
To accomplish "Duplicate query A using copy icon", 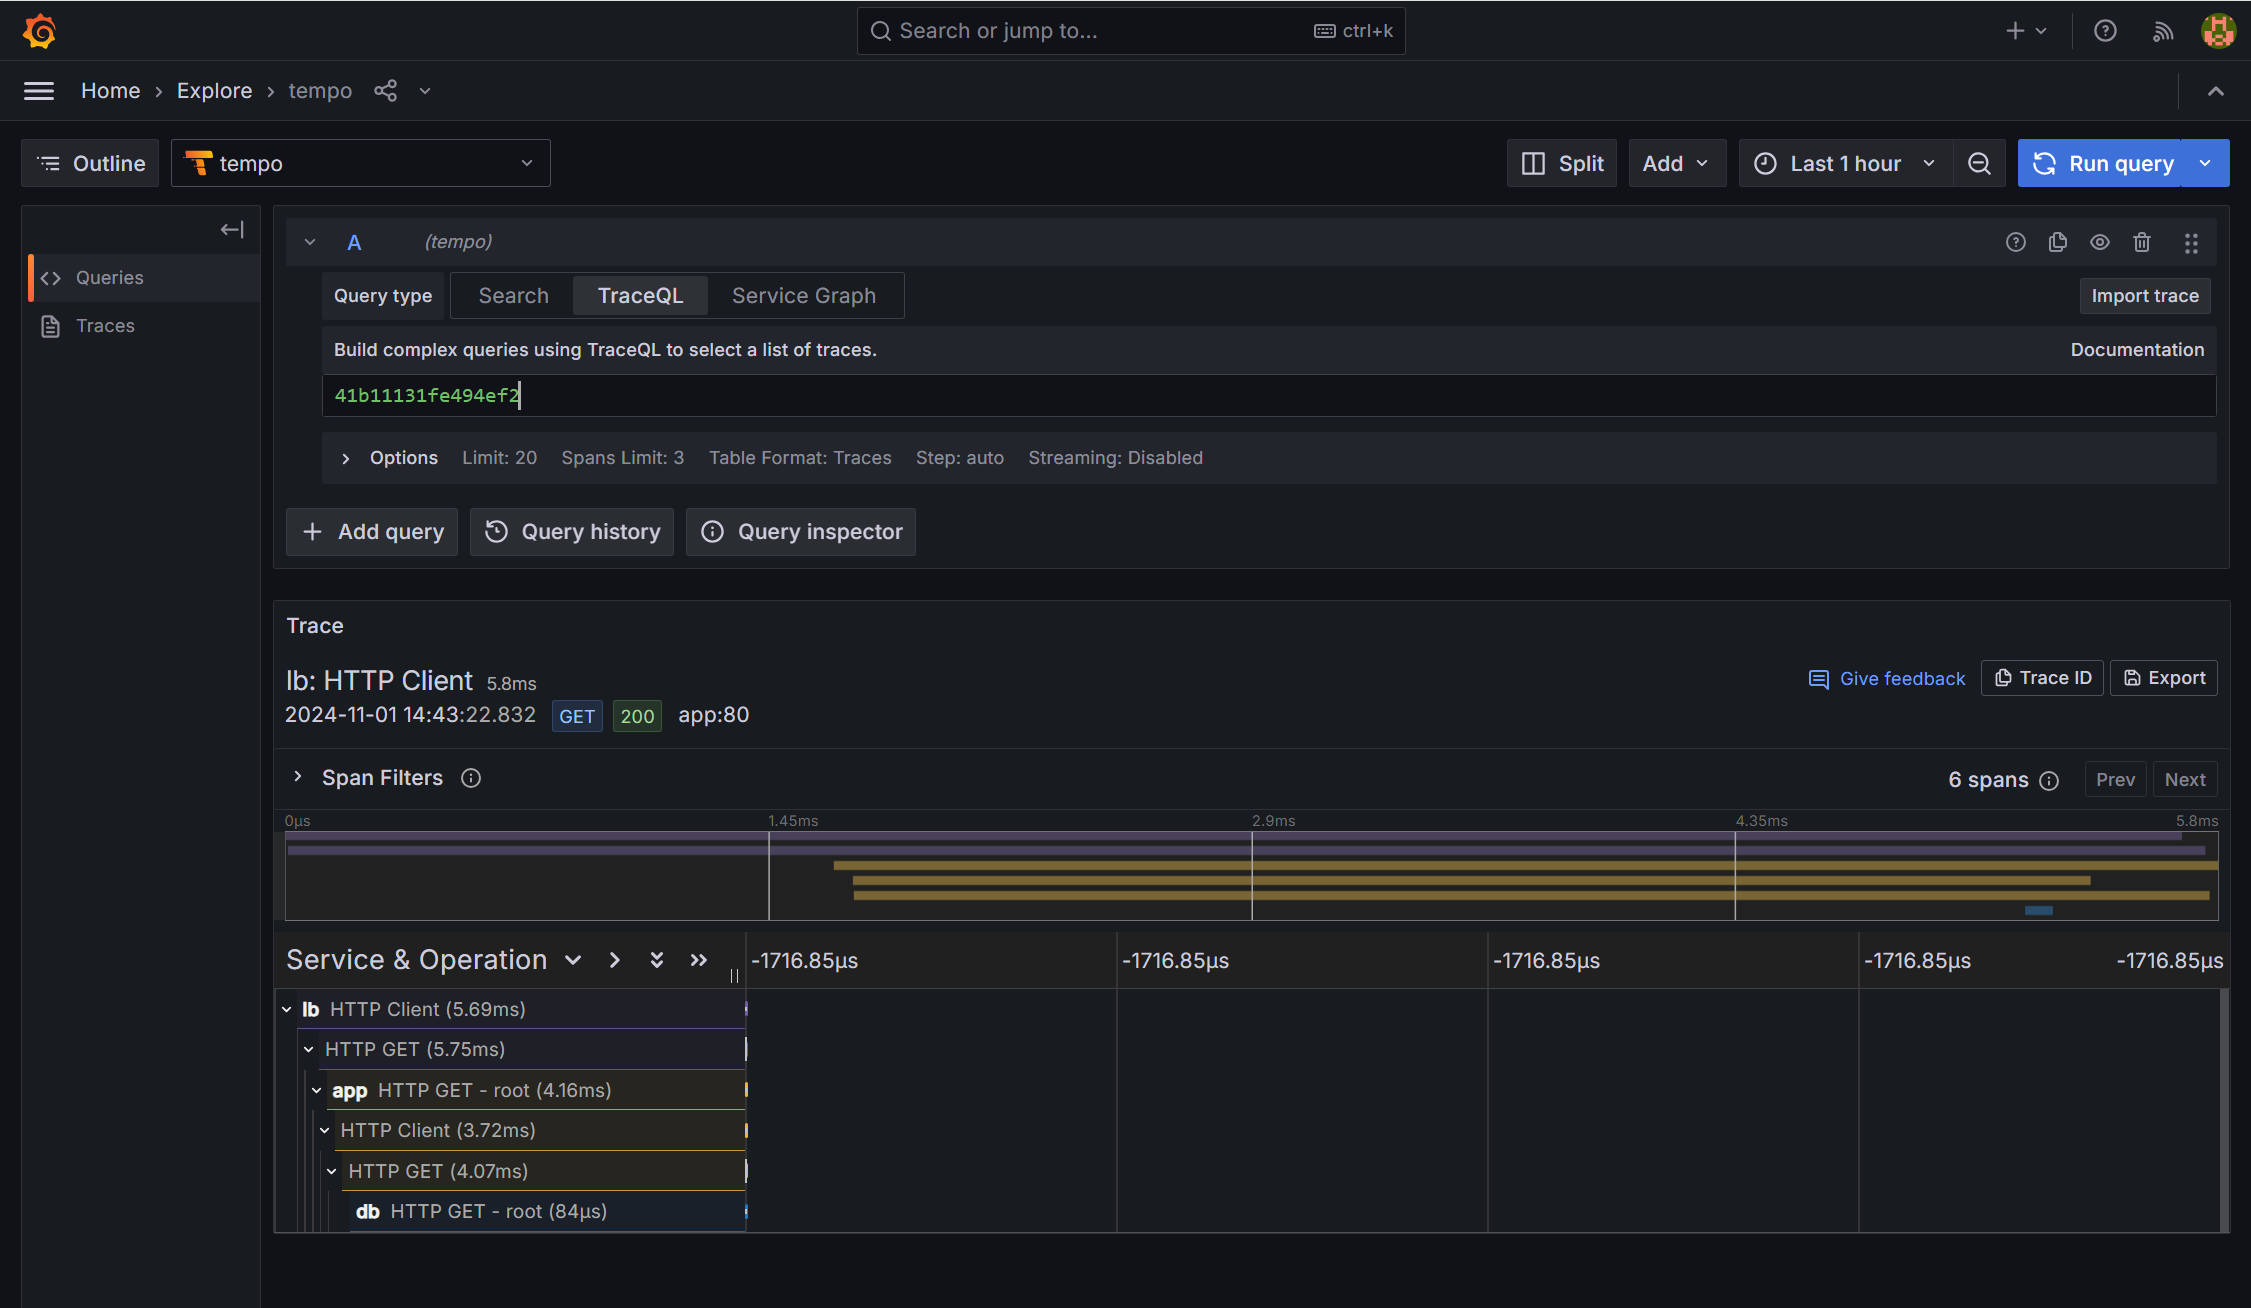I will click(x=2057, y=242).
